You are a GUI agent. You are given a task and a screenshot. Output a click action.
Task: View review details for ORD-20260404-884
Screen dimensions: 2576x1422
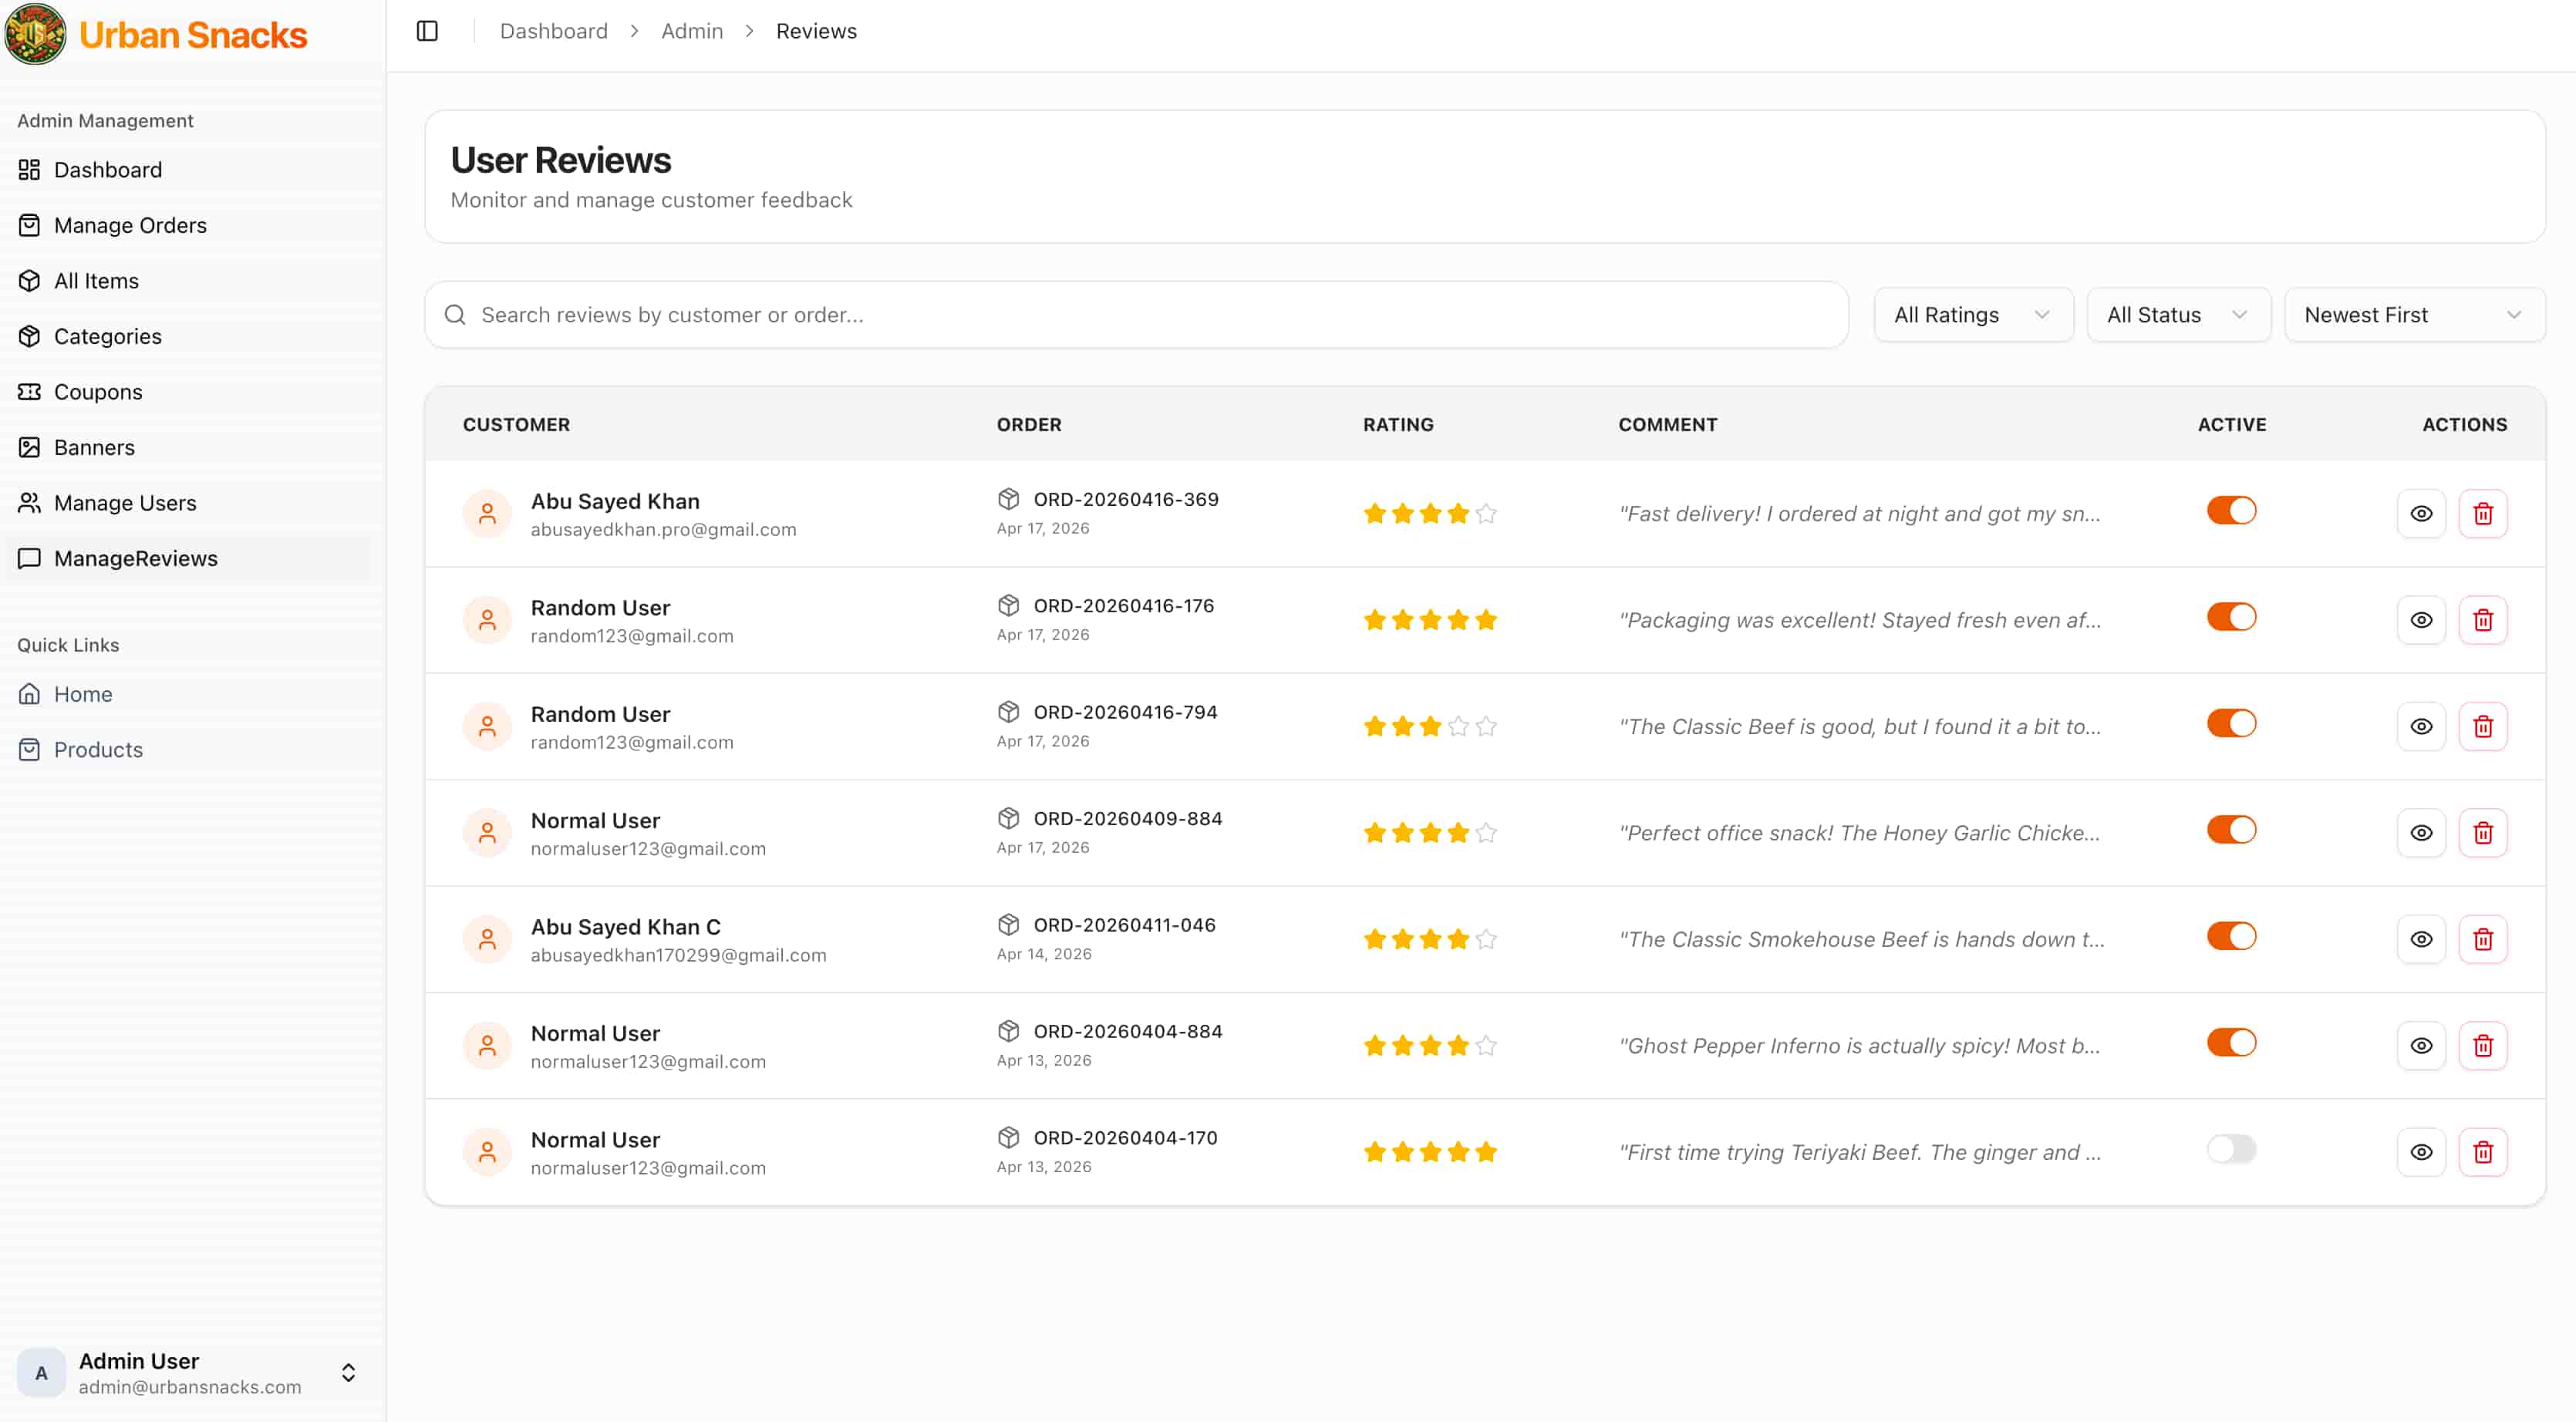click(2421, 1046)
